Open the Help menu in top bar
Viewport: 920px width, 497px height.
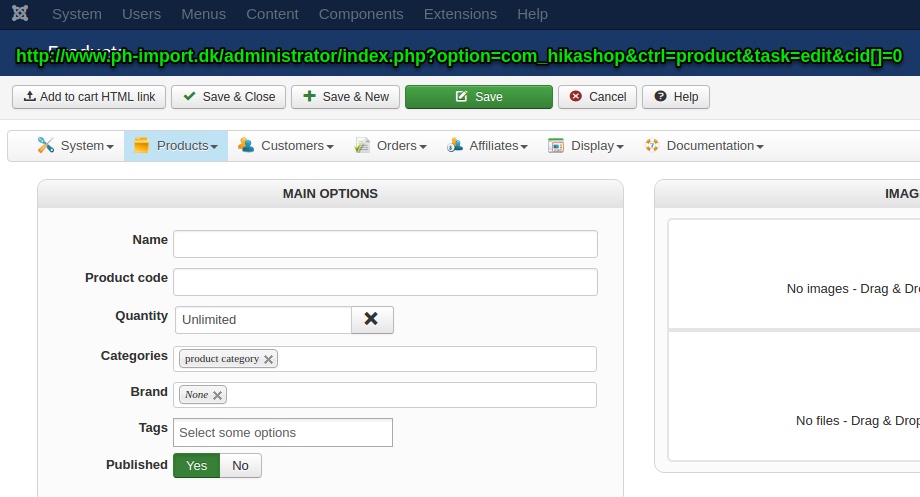(532, 14)
